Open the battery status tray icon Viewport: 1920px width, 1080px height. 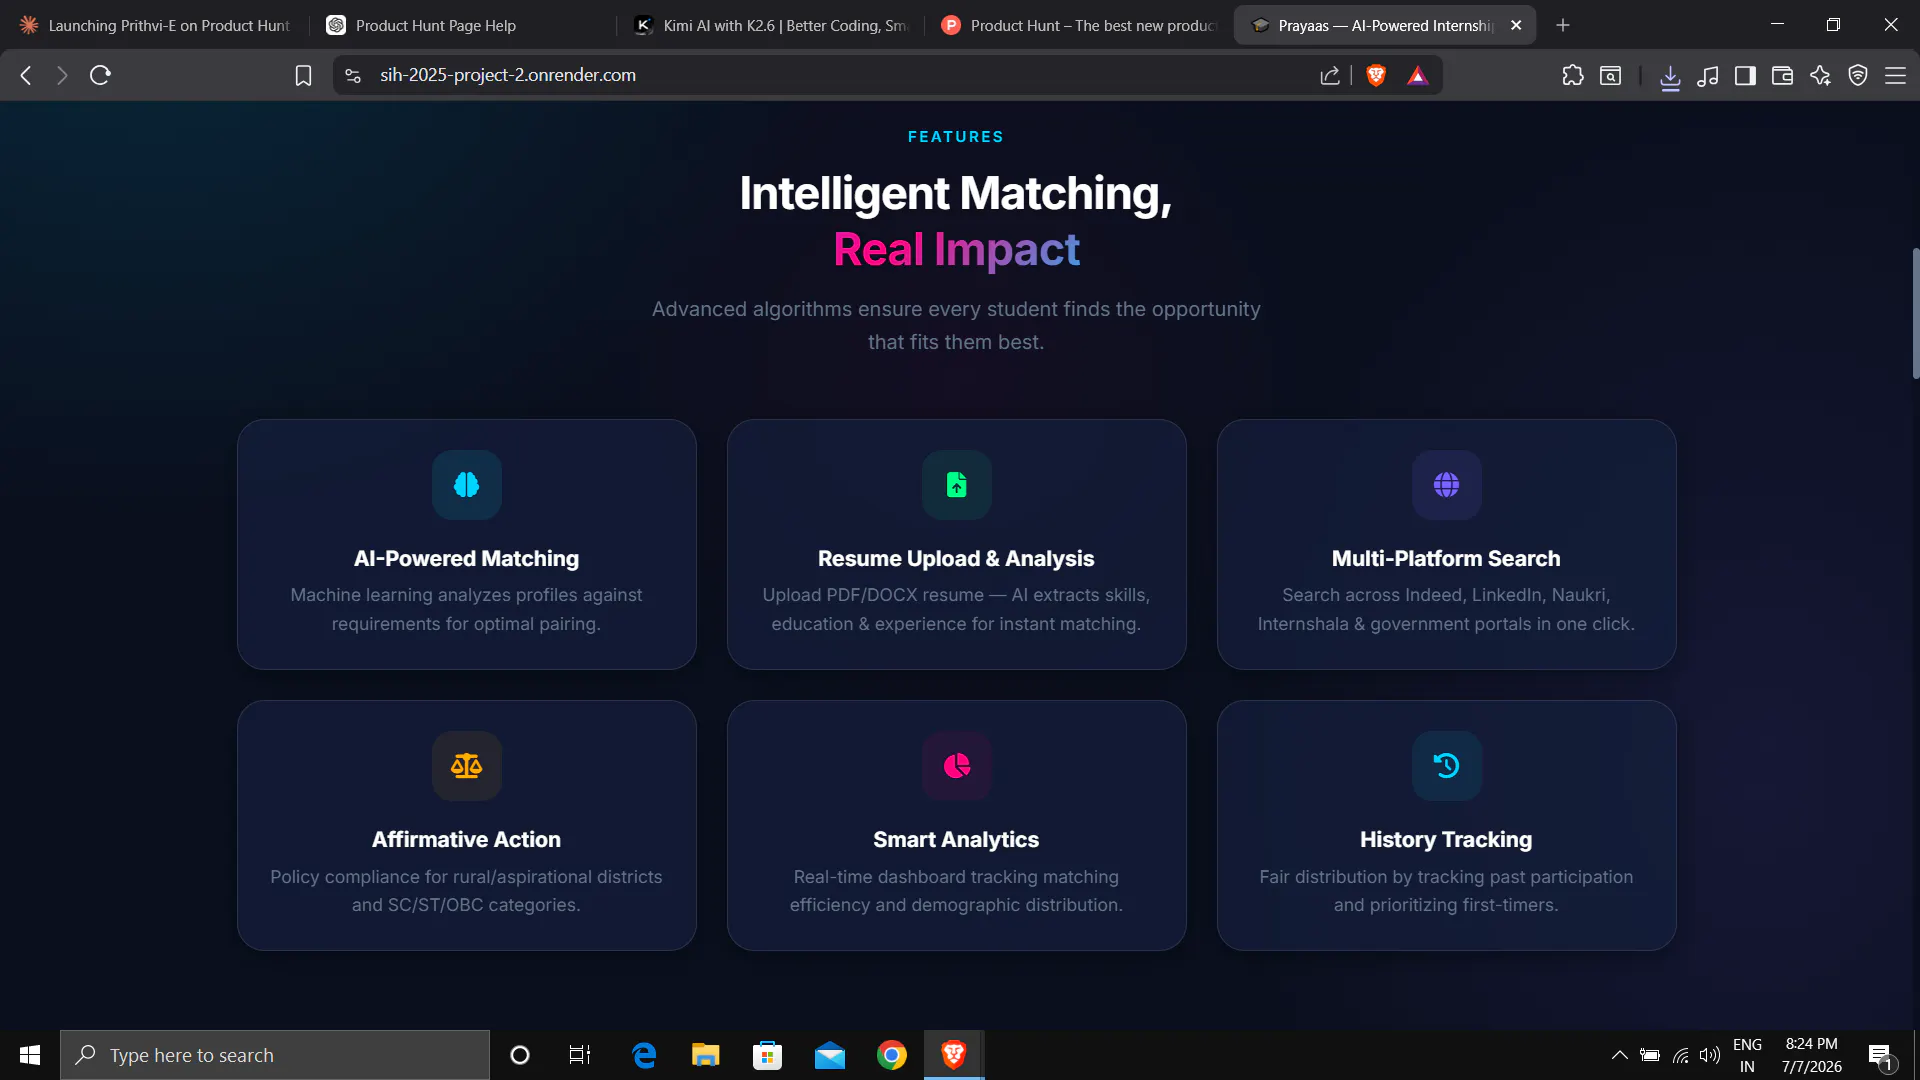[1650, 1055]
